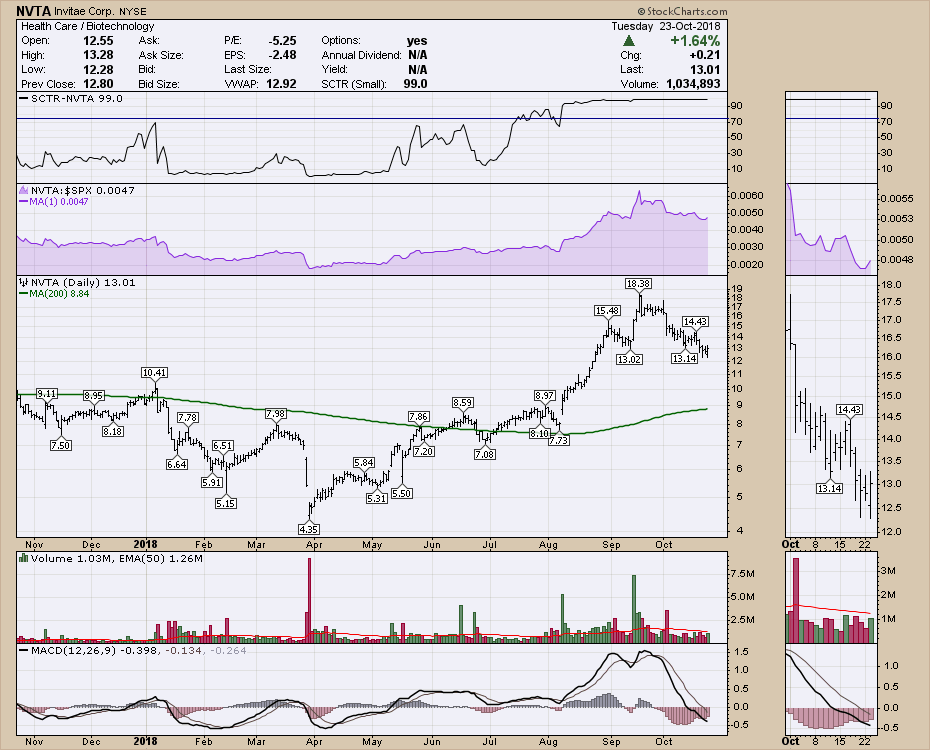This screenshot has height=750, width=930.
Task: Click the 7.98 high price label
Action: (x=275, y=414)
